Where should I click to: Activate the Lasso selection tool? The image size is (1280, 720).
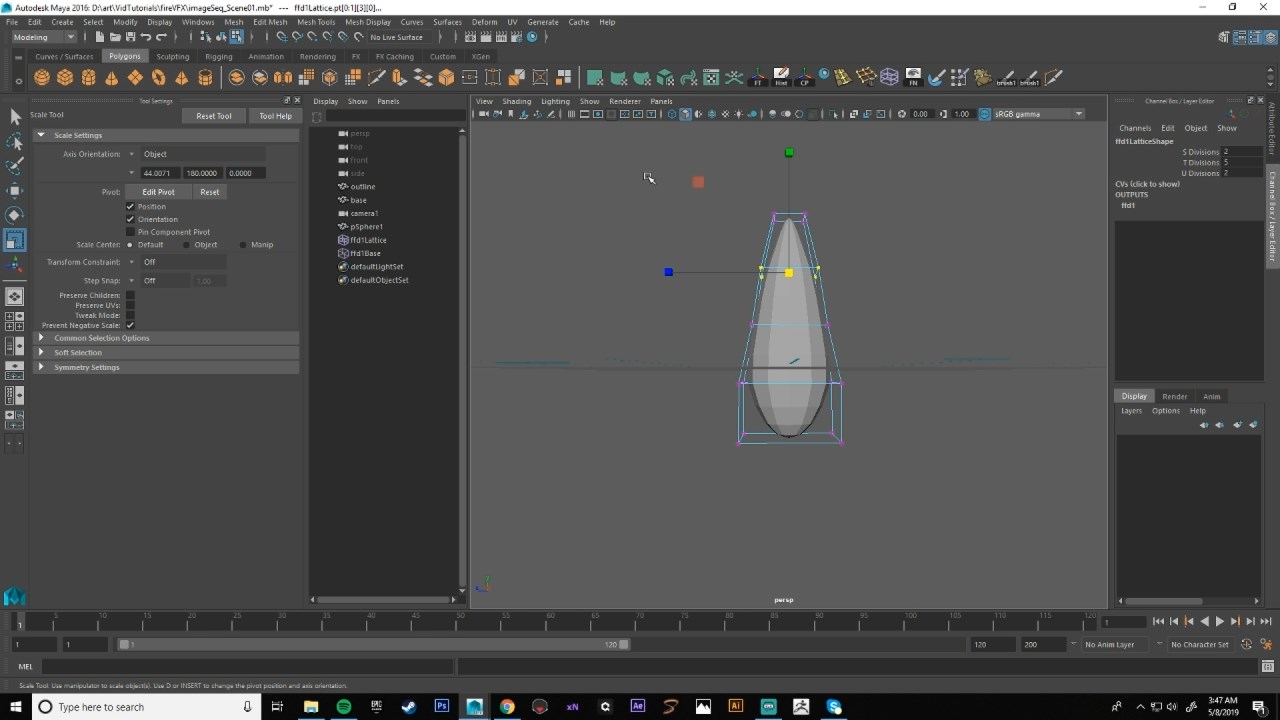[15, 142]
